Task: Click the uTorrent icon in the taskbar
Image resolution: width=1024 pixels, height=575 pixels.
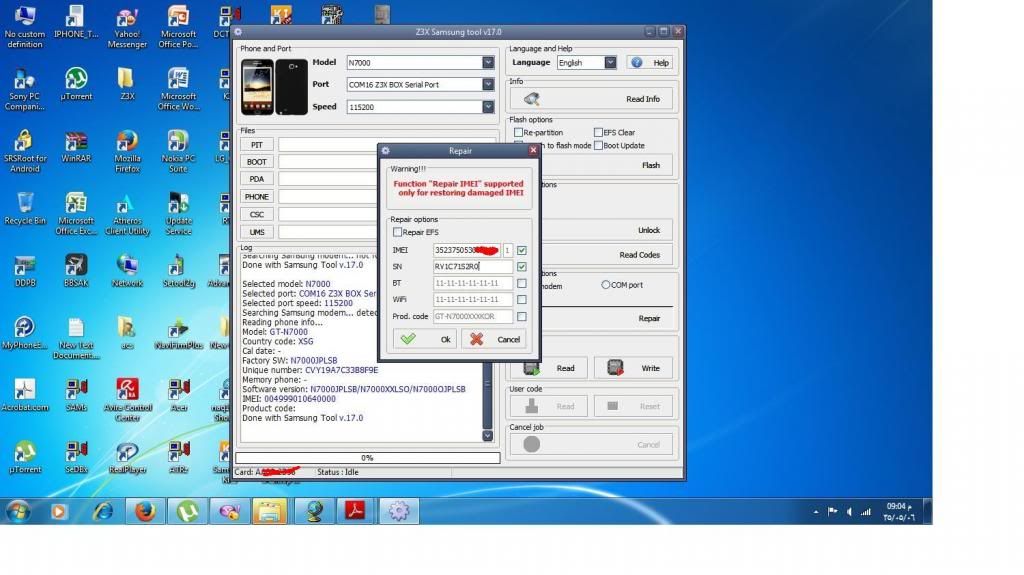Action: 187,511
